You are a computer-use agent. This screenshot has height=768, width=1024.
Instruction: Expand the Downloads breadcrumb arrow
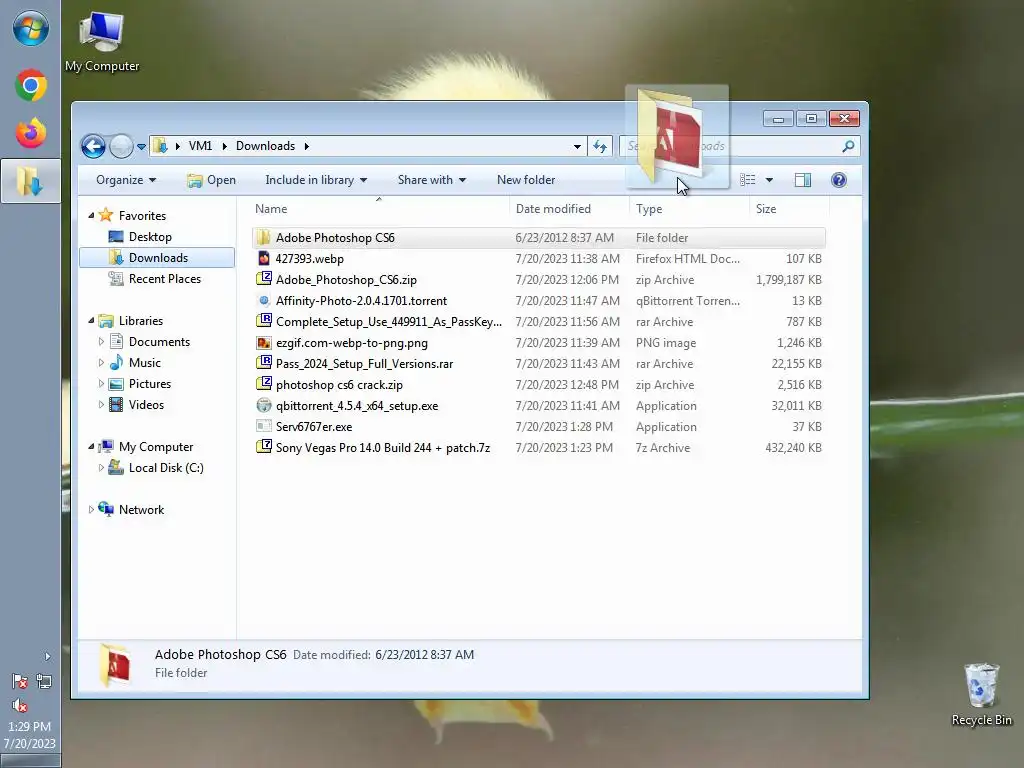306,146
